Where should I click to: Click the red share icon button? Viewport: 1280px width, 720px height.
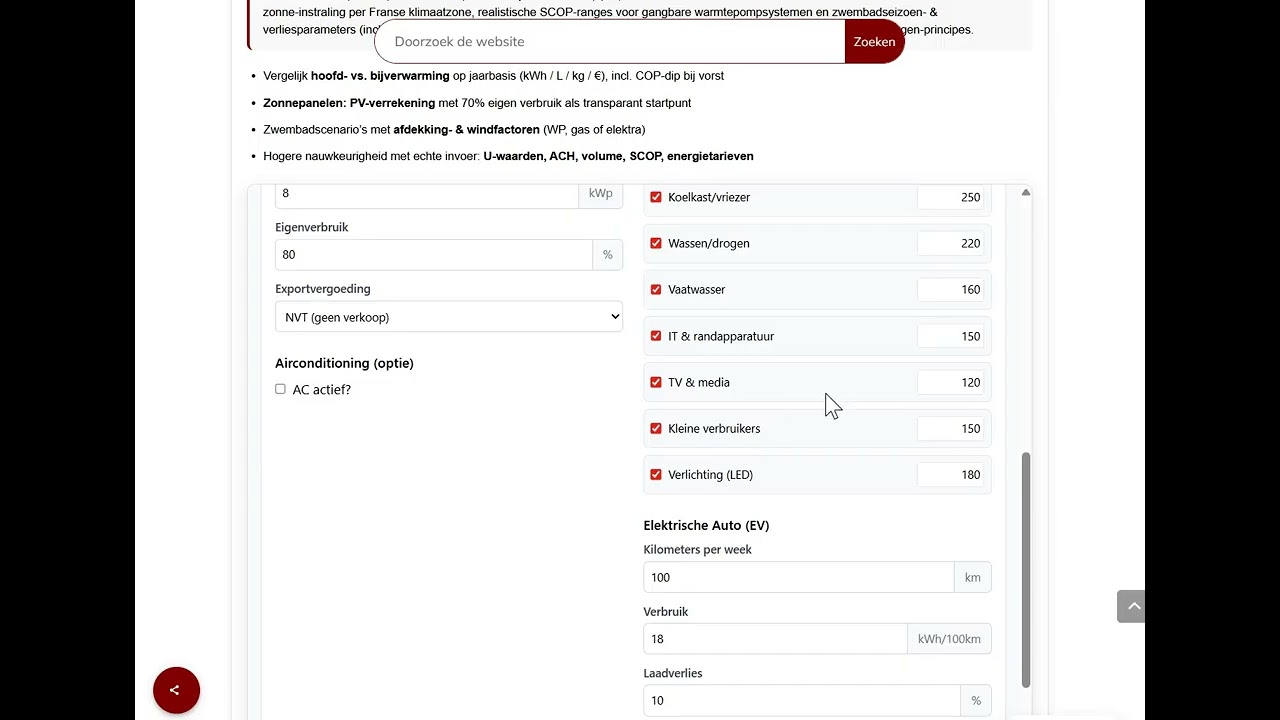(176, 690)
